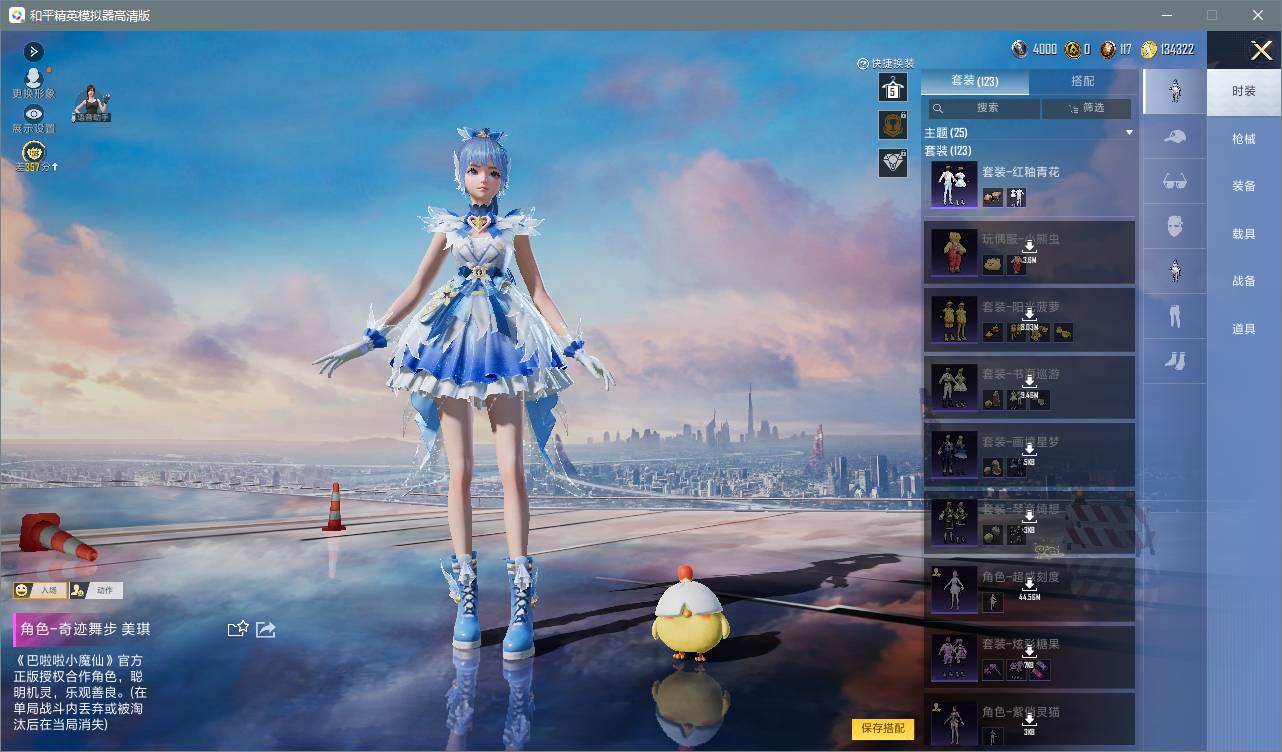Select the boots shoes category icon
The width and height of the screenshot is (1282, 752).
tap(1175, 362)
